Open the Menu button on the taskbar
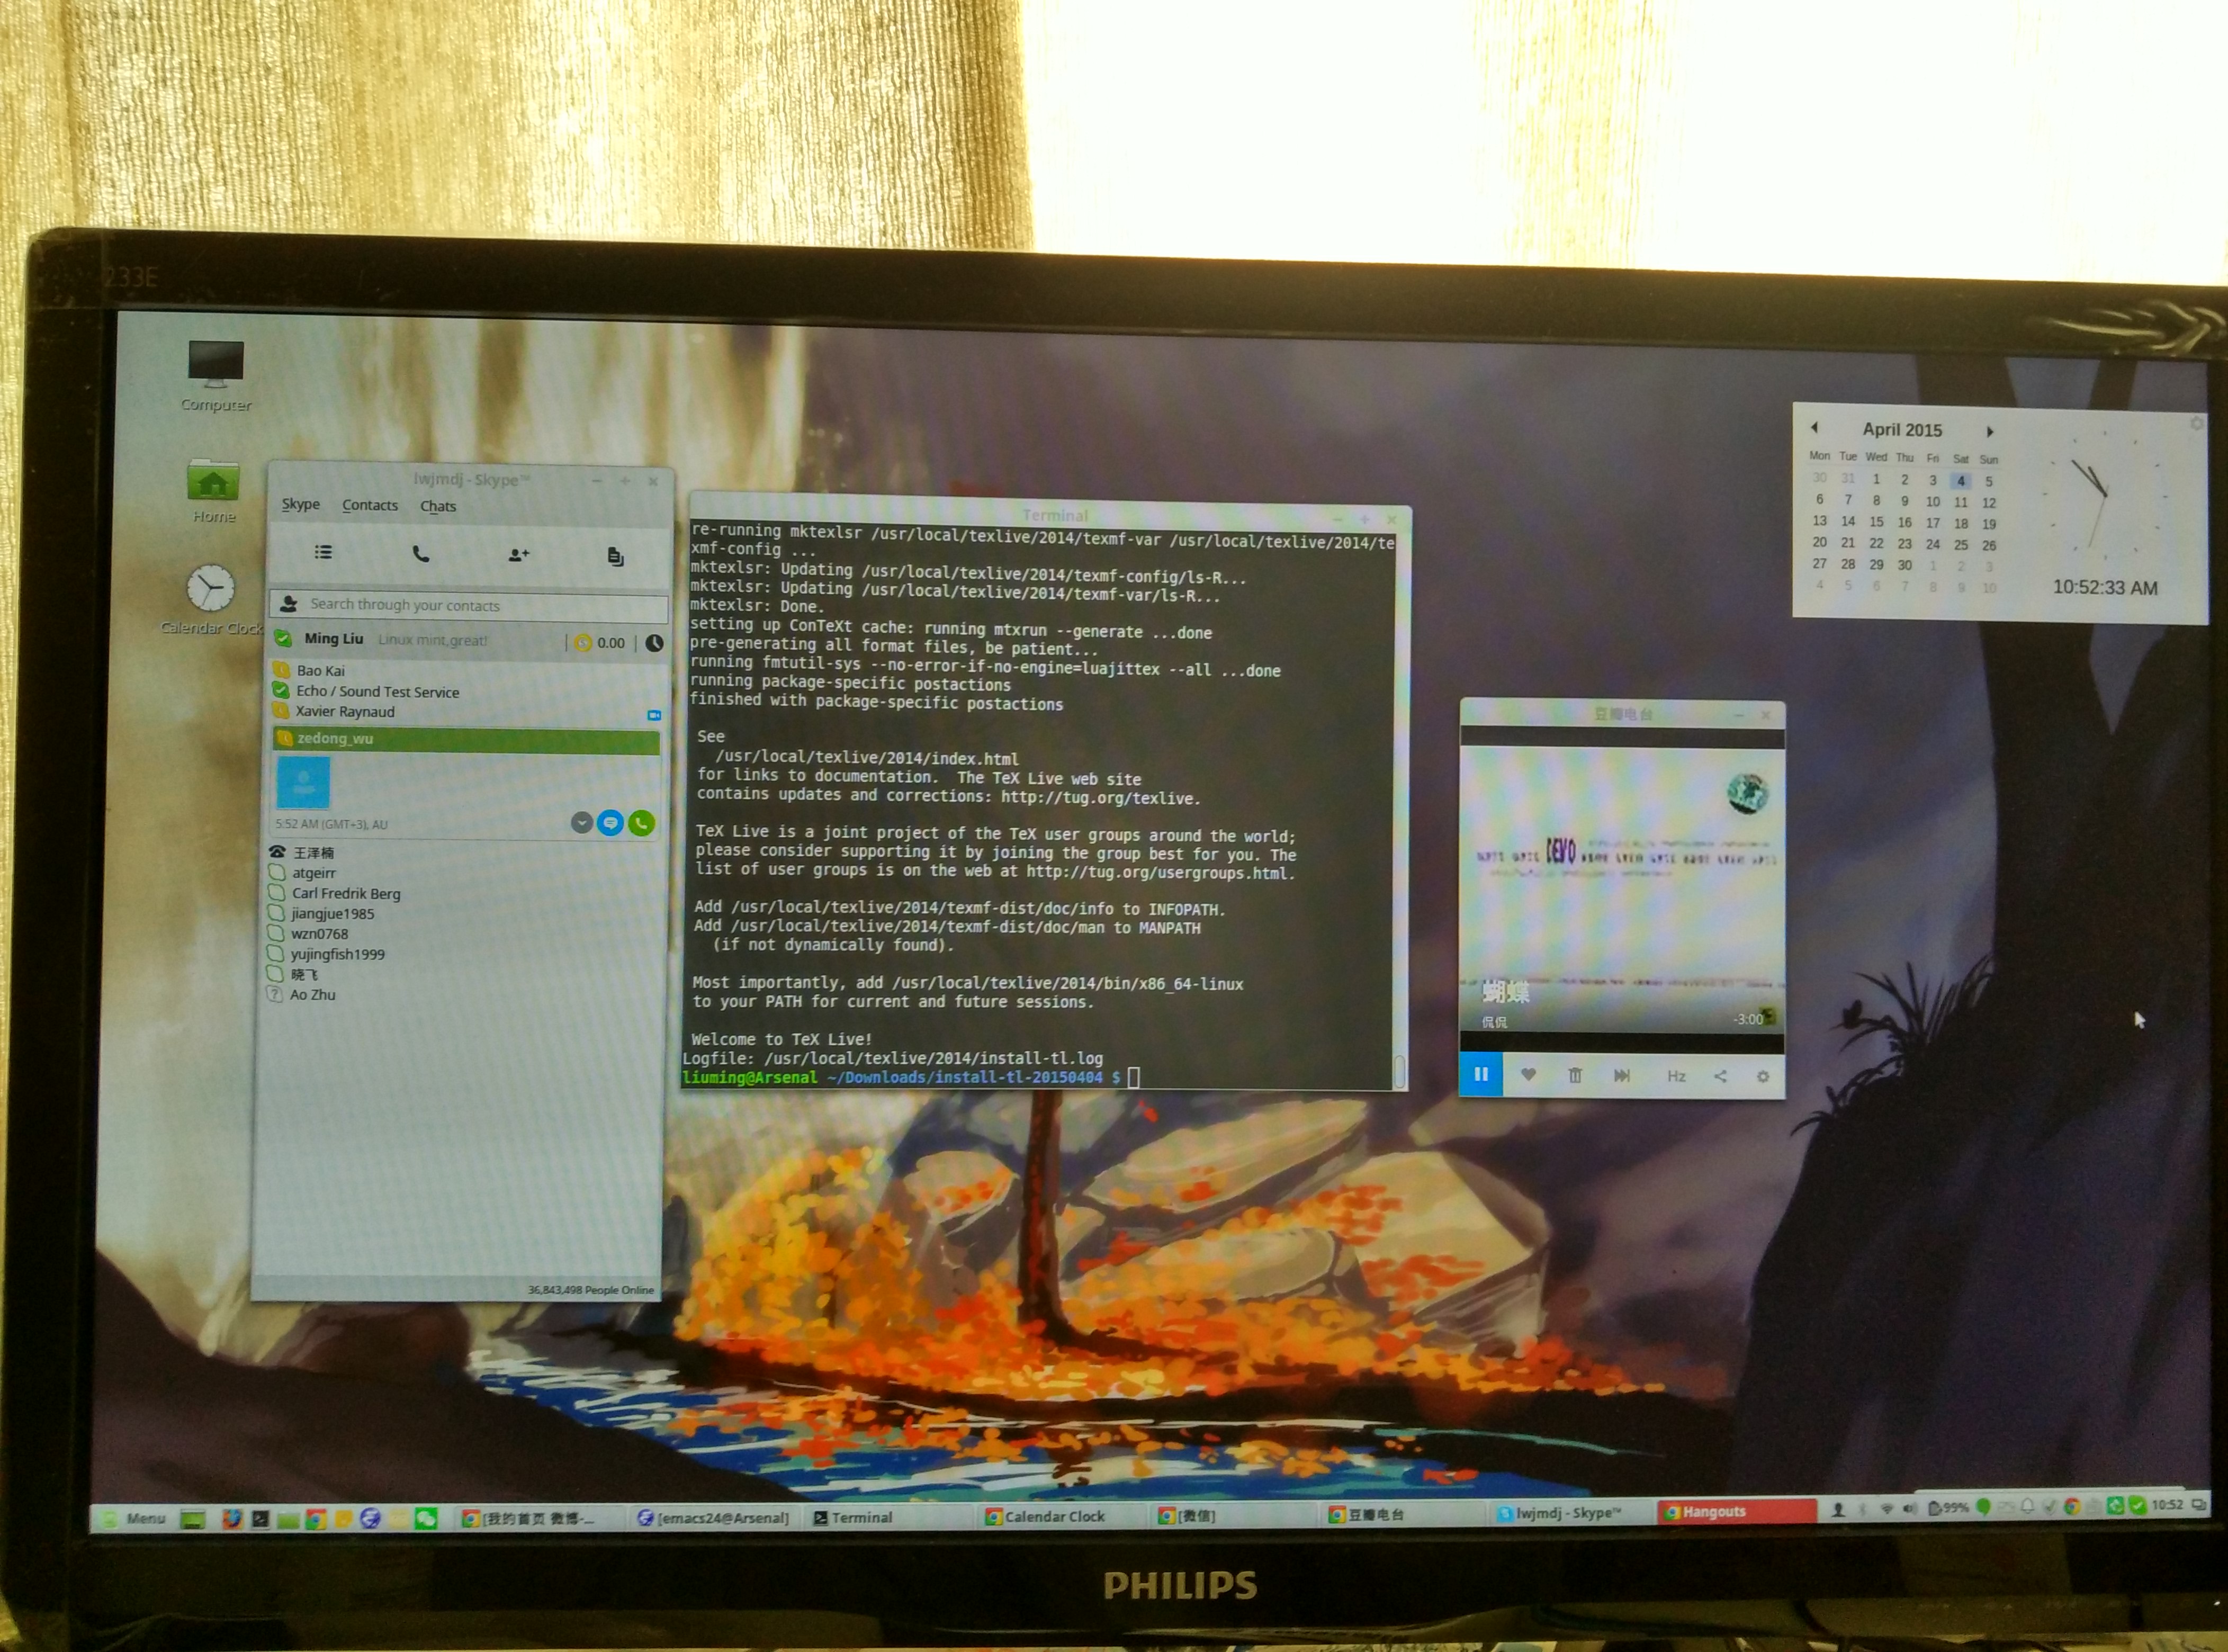Screen dimensions: 2228x1652 pos(134,1518)
